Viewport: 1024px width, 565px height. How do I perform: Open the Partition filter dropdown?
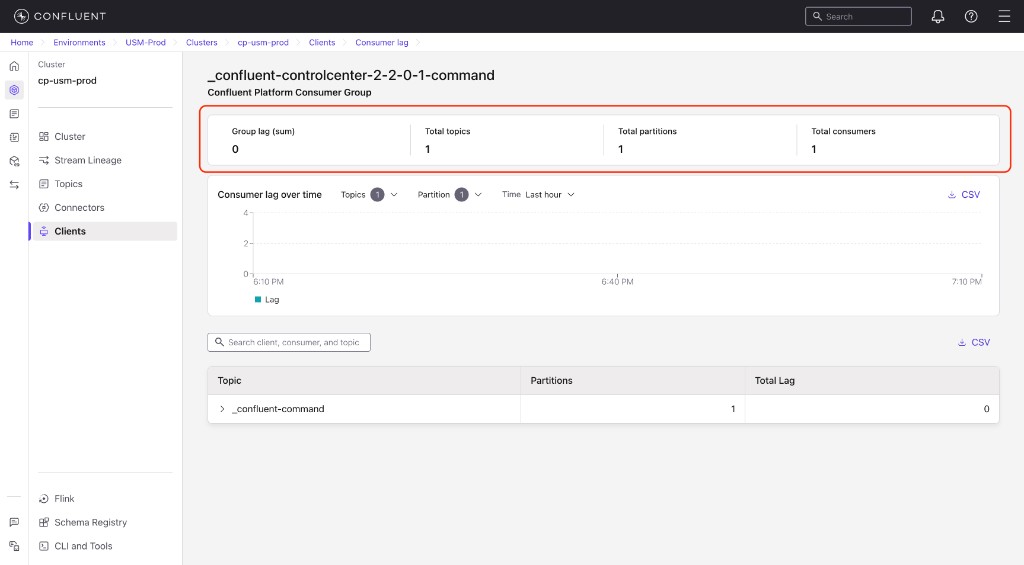click(x=450, y=194)
